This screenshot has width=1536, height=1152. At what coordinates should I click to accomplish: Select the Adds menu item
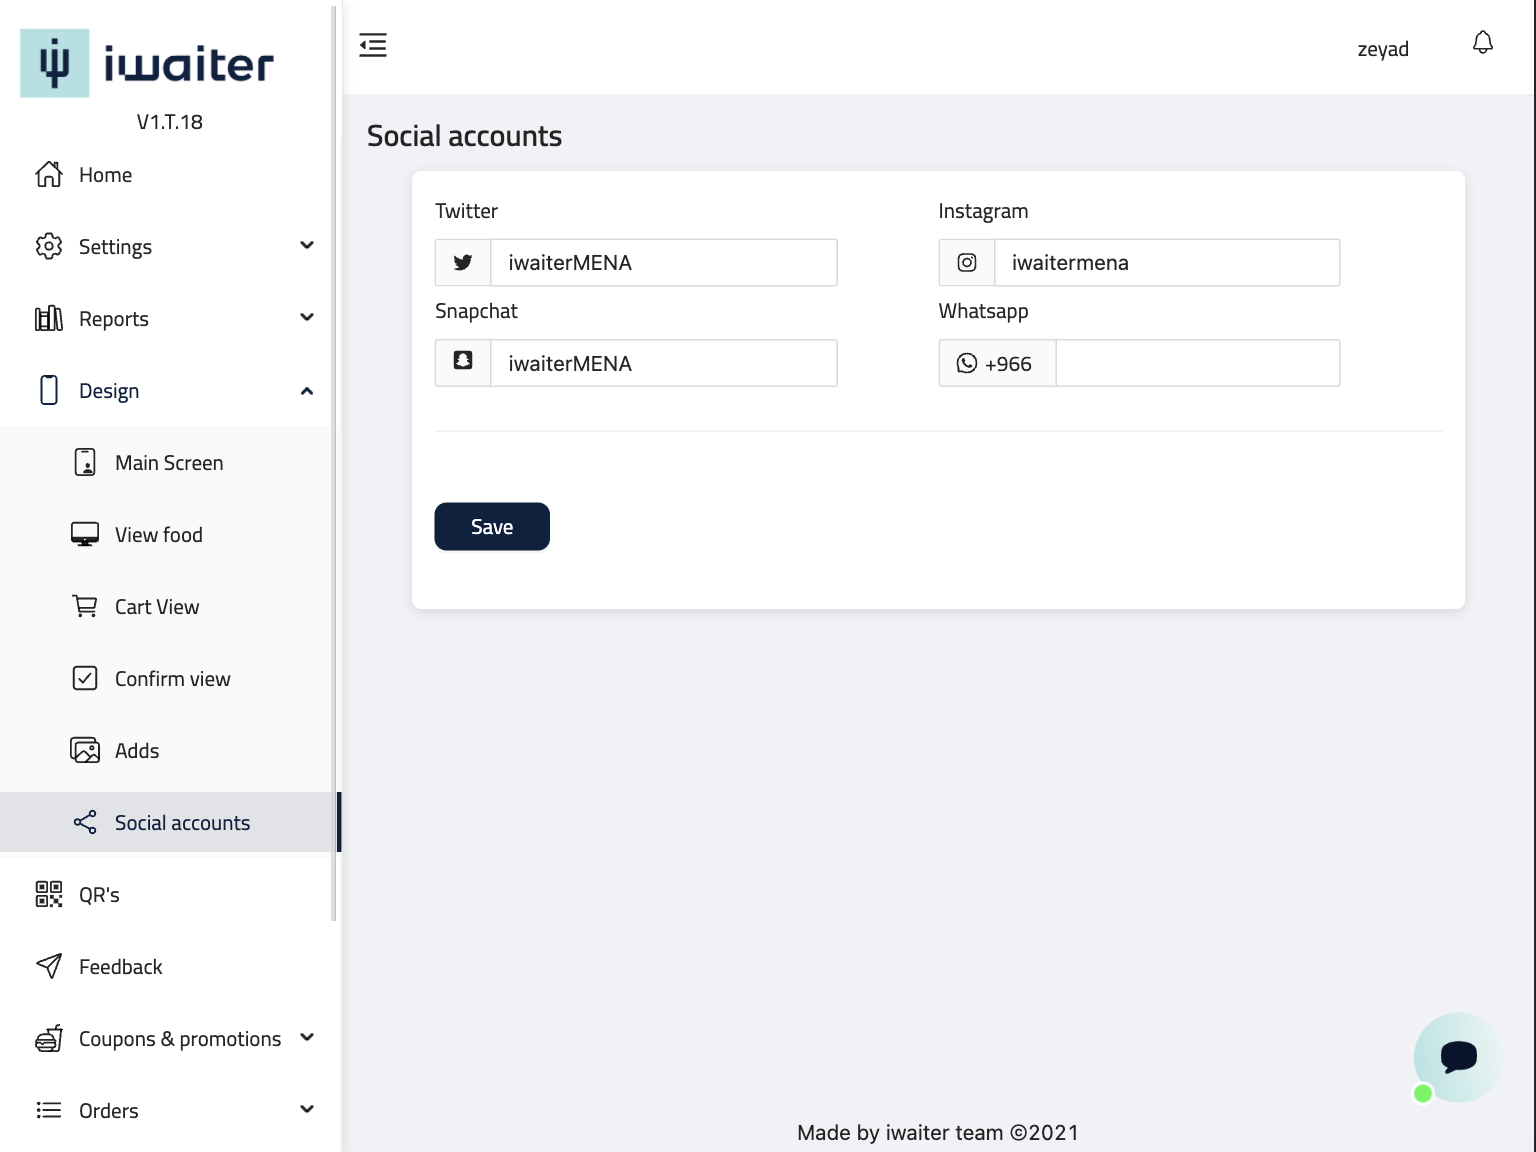pos(137,751)
